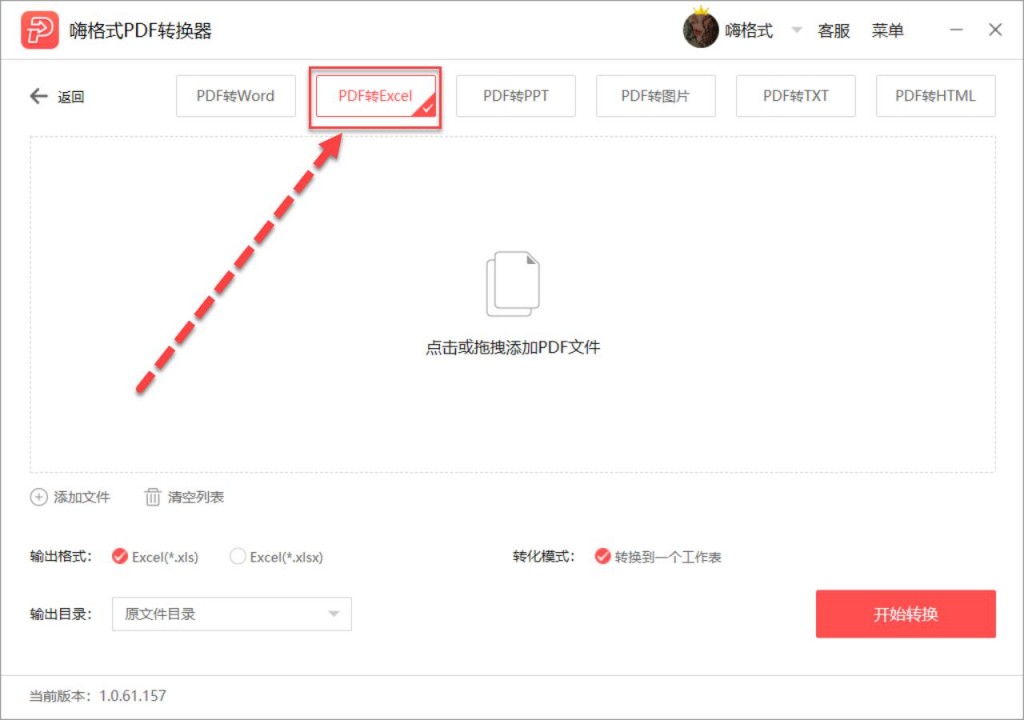Click the HiPDF converter logo icon
This screenshot has width=1024, height=720.
coord(40,30)
